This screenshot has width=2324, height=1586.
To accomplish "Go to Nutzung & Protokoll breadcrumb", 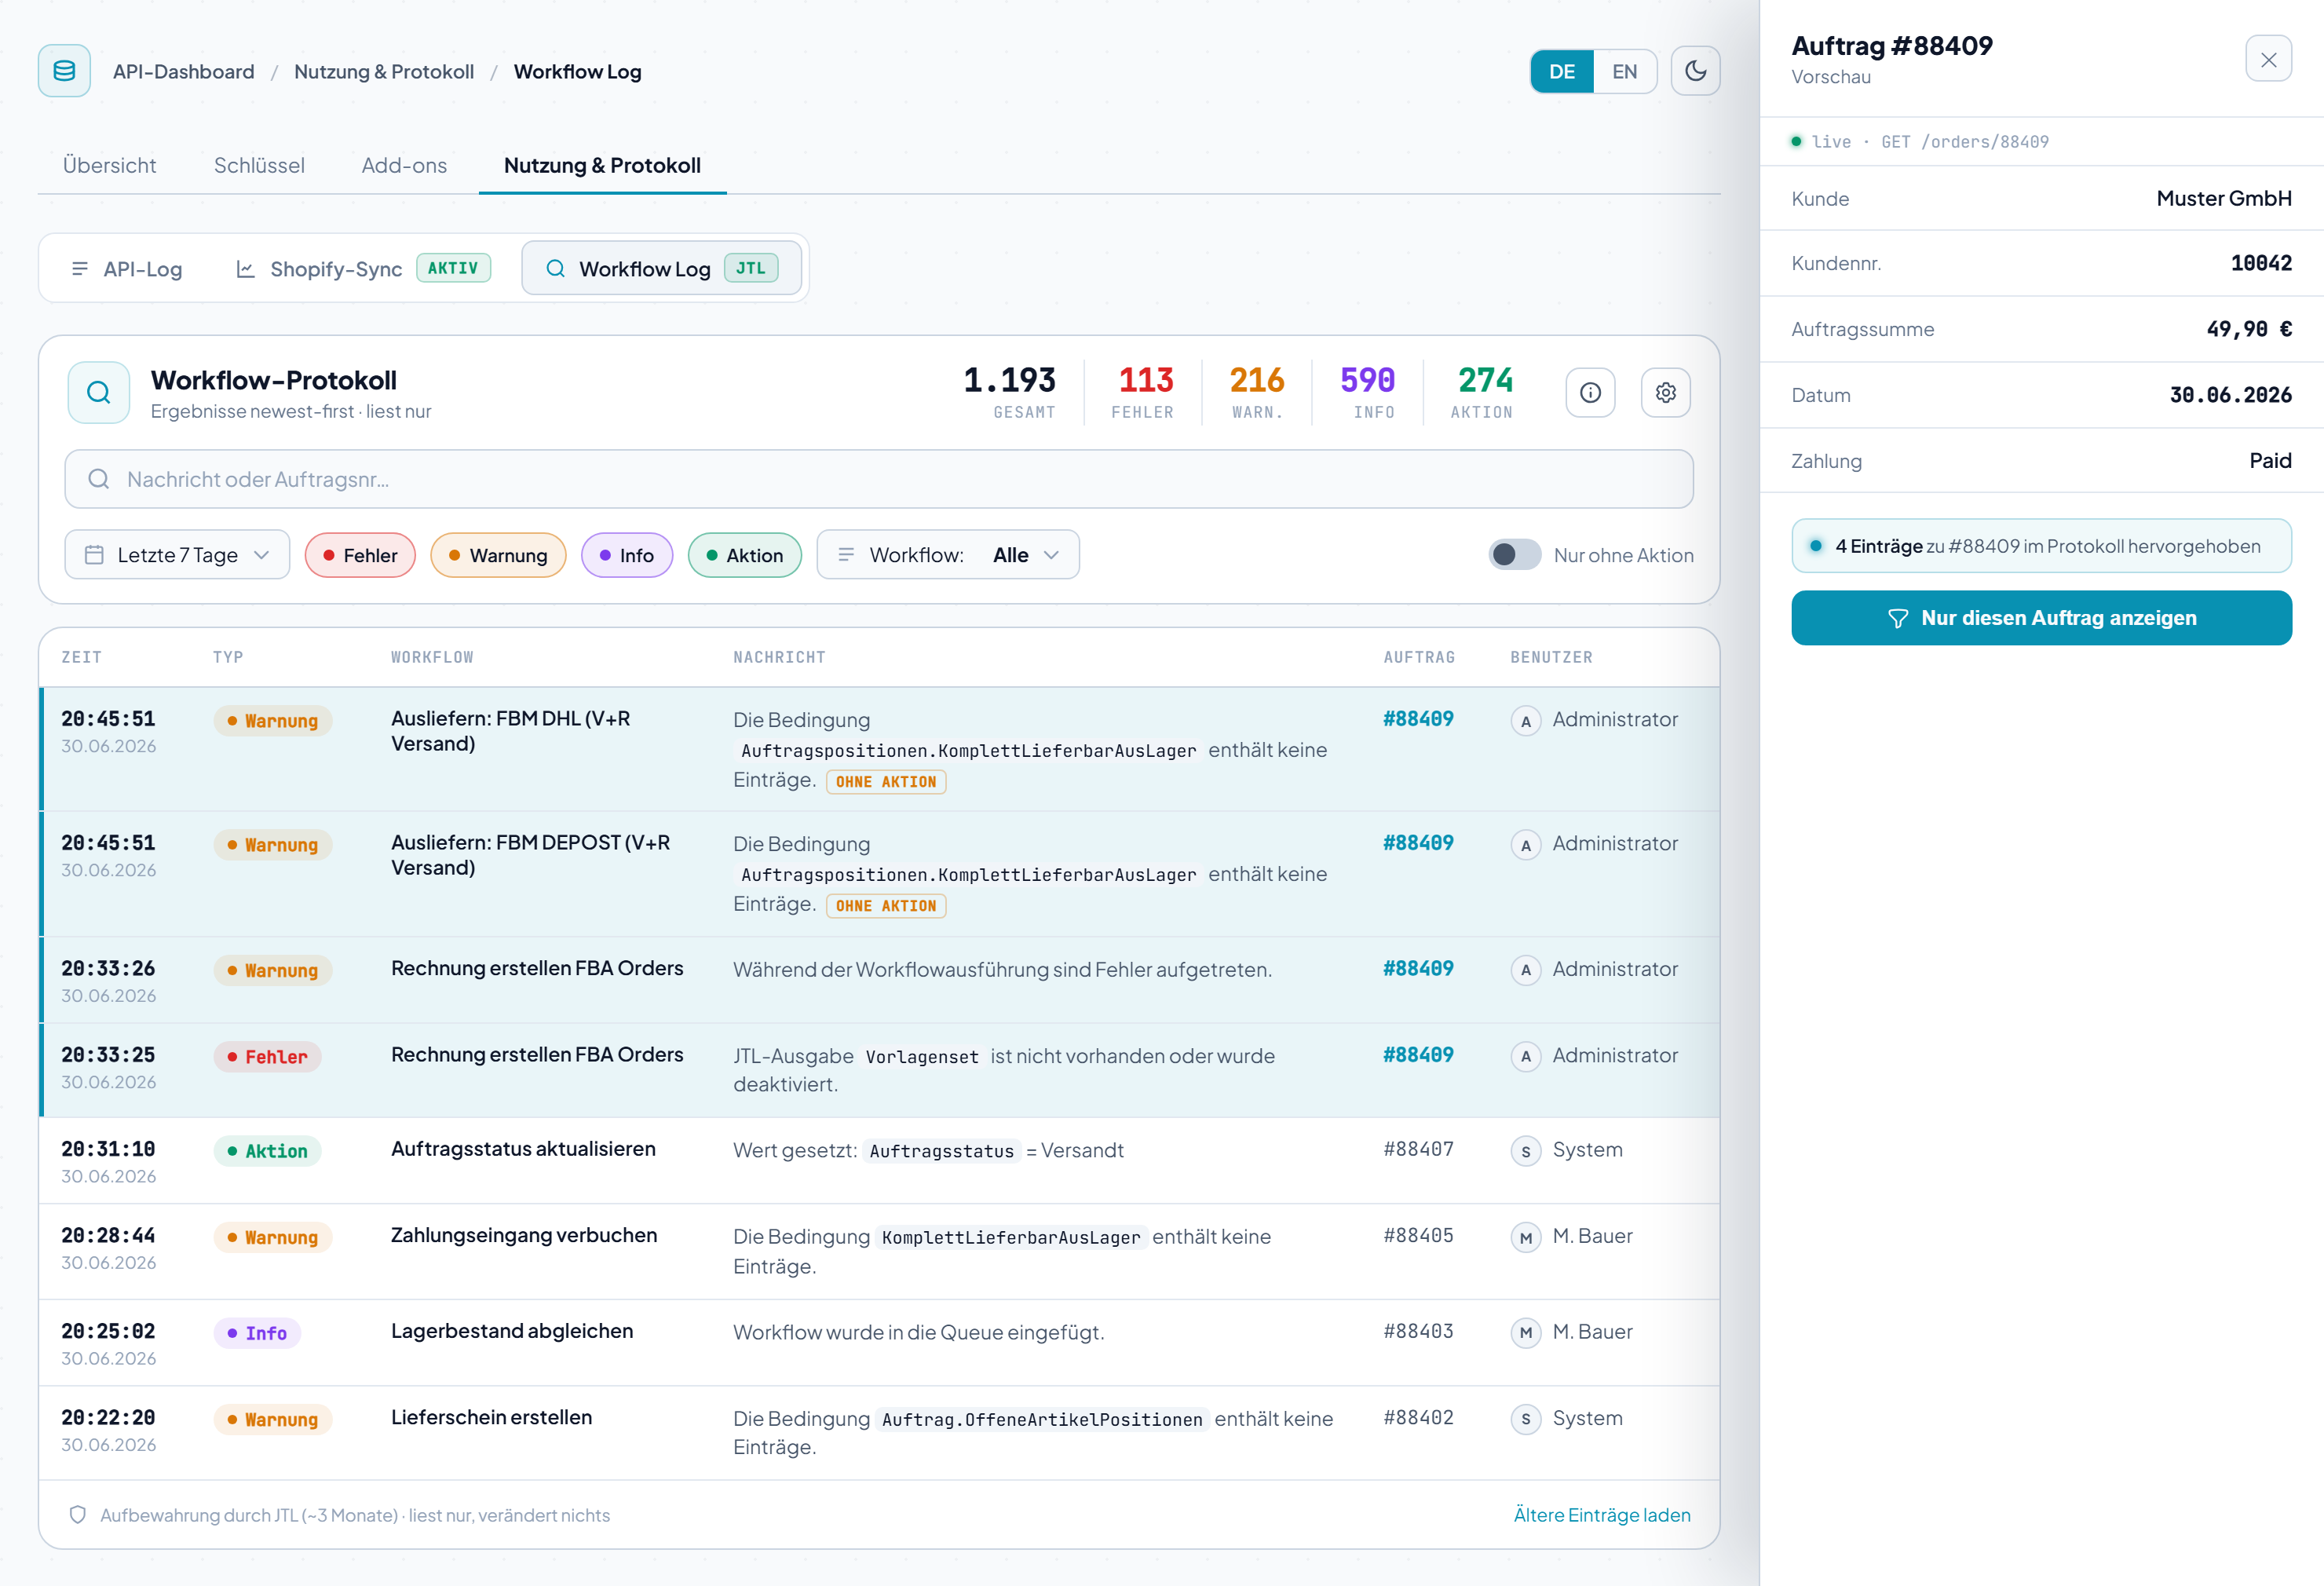I will pos(384,71).
